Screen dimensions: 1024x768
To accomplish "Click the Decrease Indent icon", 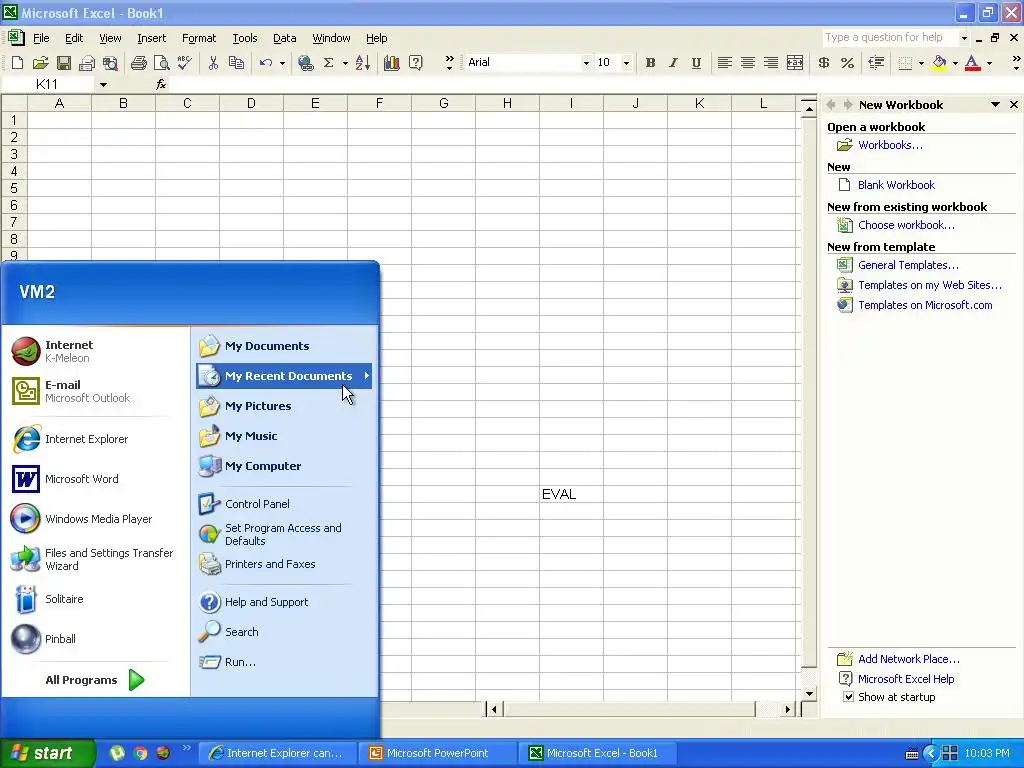I will 876,63.
